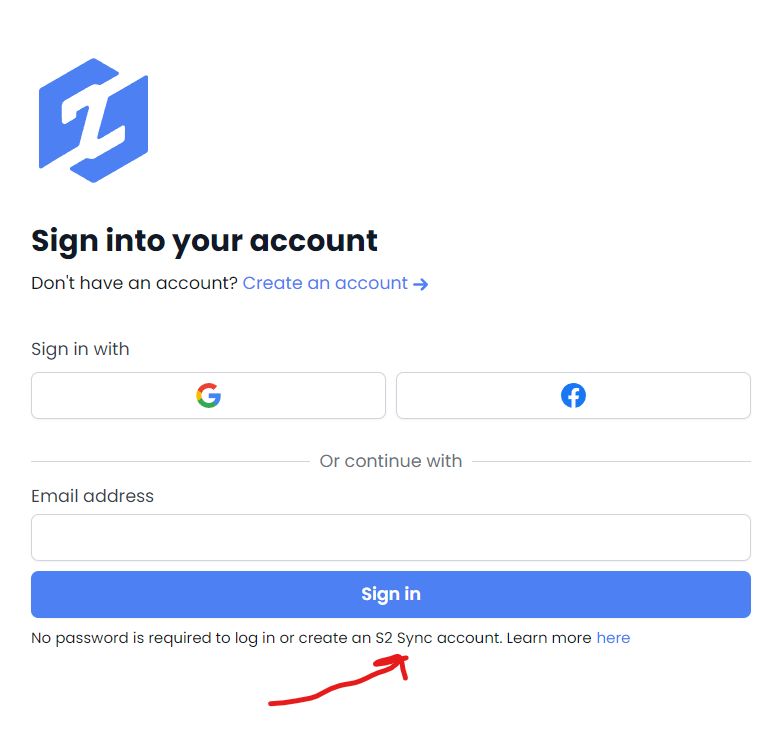Click the arrow icon after Create an account
778x745 pixels.
tap(420, 284)
